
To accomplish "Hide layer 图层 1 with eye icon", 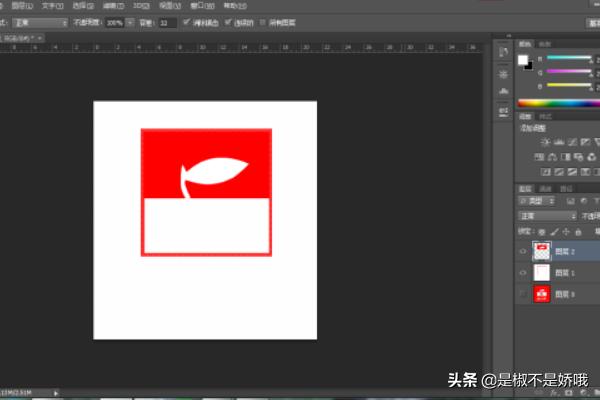I will coord(523,272).
